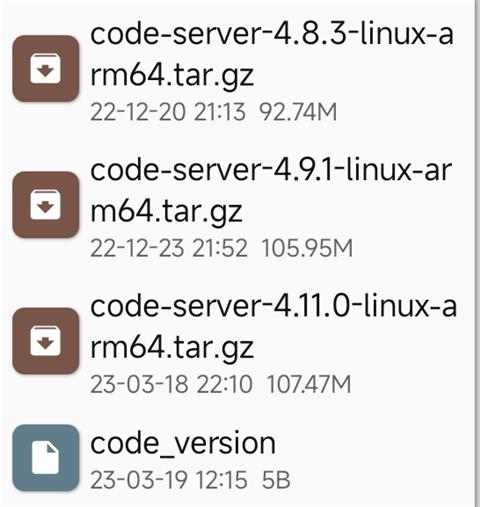Viewport: 480px width, 507px height.
Task: Tap the wrapped 'm64.tar.gz' line under 4.9.1
Action: (x=166, y=211)
